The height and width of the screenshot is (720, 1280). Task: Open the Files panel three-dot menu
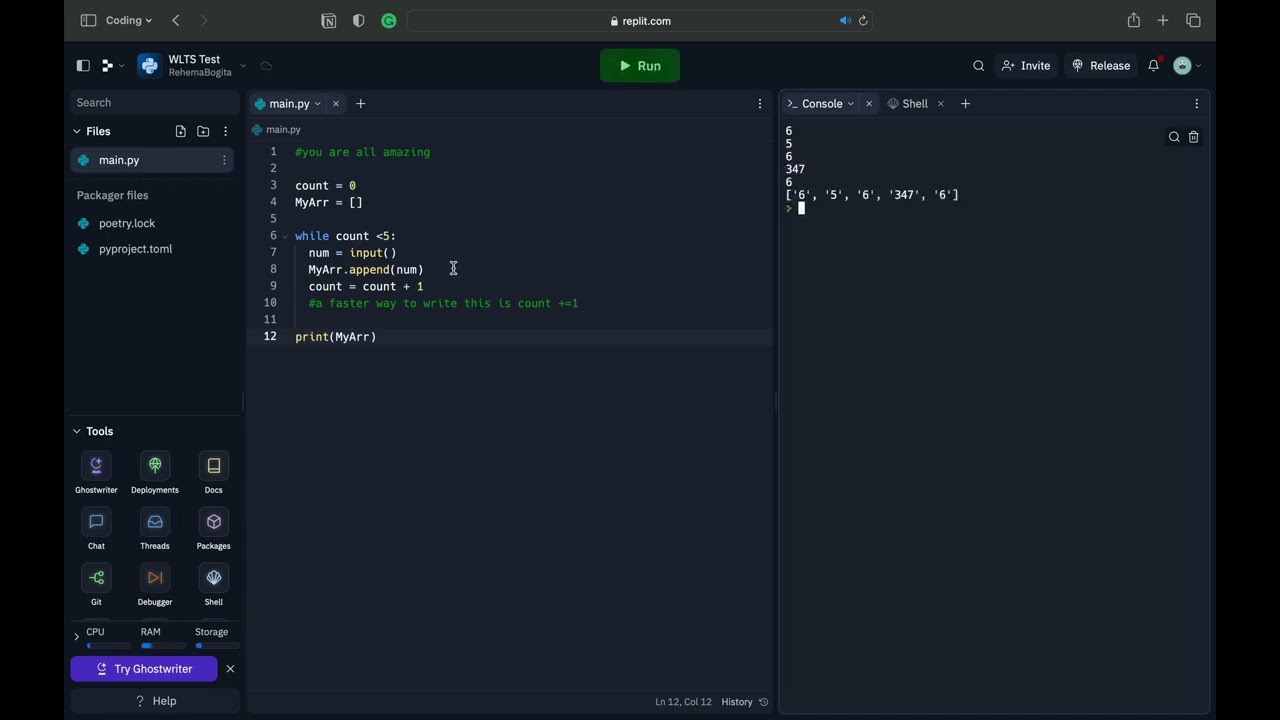coord(226,131)
